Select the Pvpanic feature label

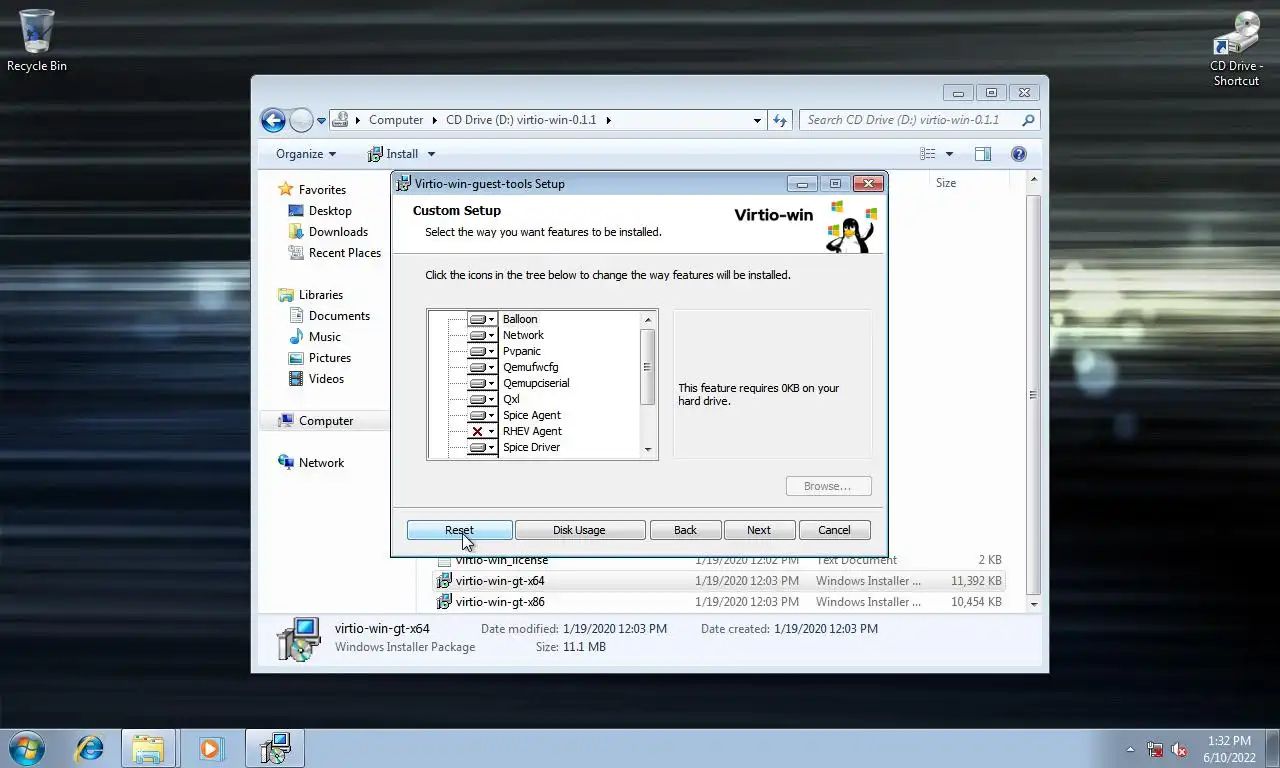coord(521,351)
